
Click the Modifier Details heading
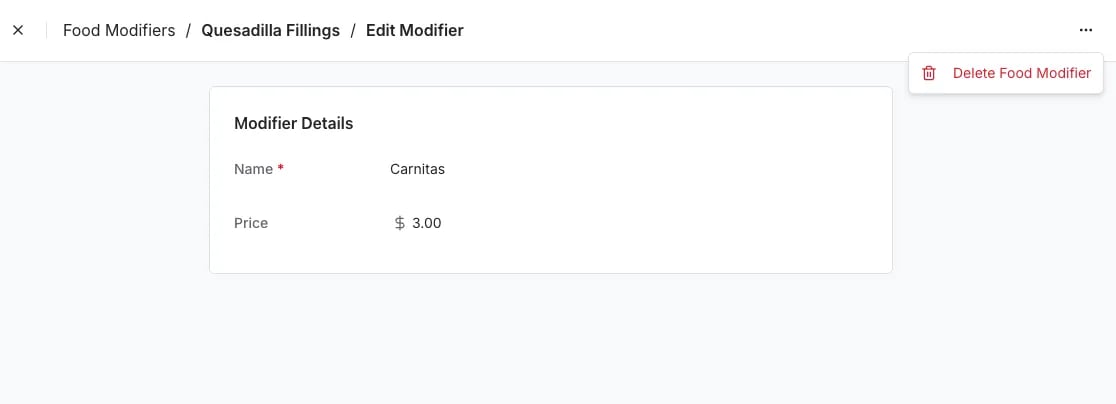[x=293, y=123]
